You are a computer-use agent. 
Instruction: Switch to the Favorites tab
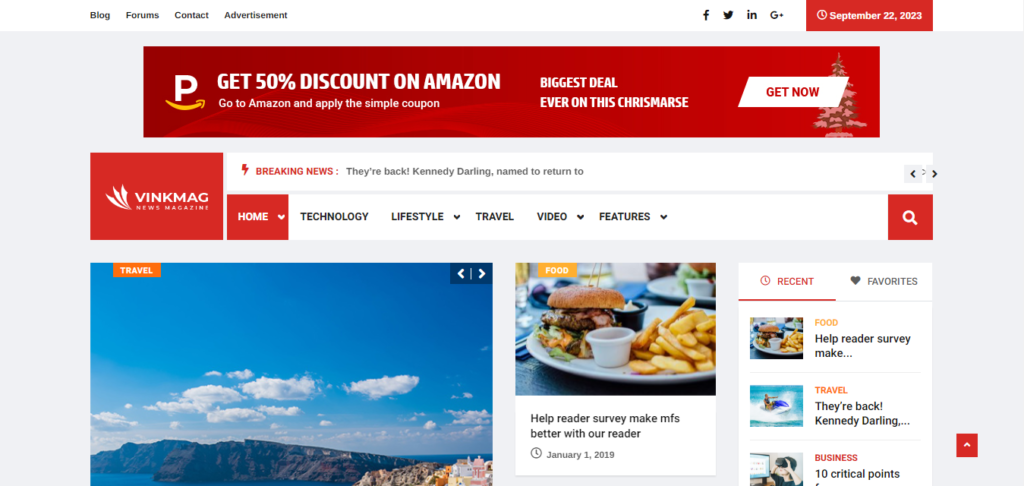pyautogui.click(x=884, y=282)
